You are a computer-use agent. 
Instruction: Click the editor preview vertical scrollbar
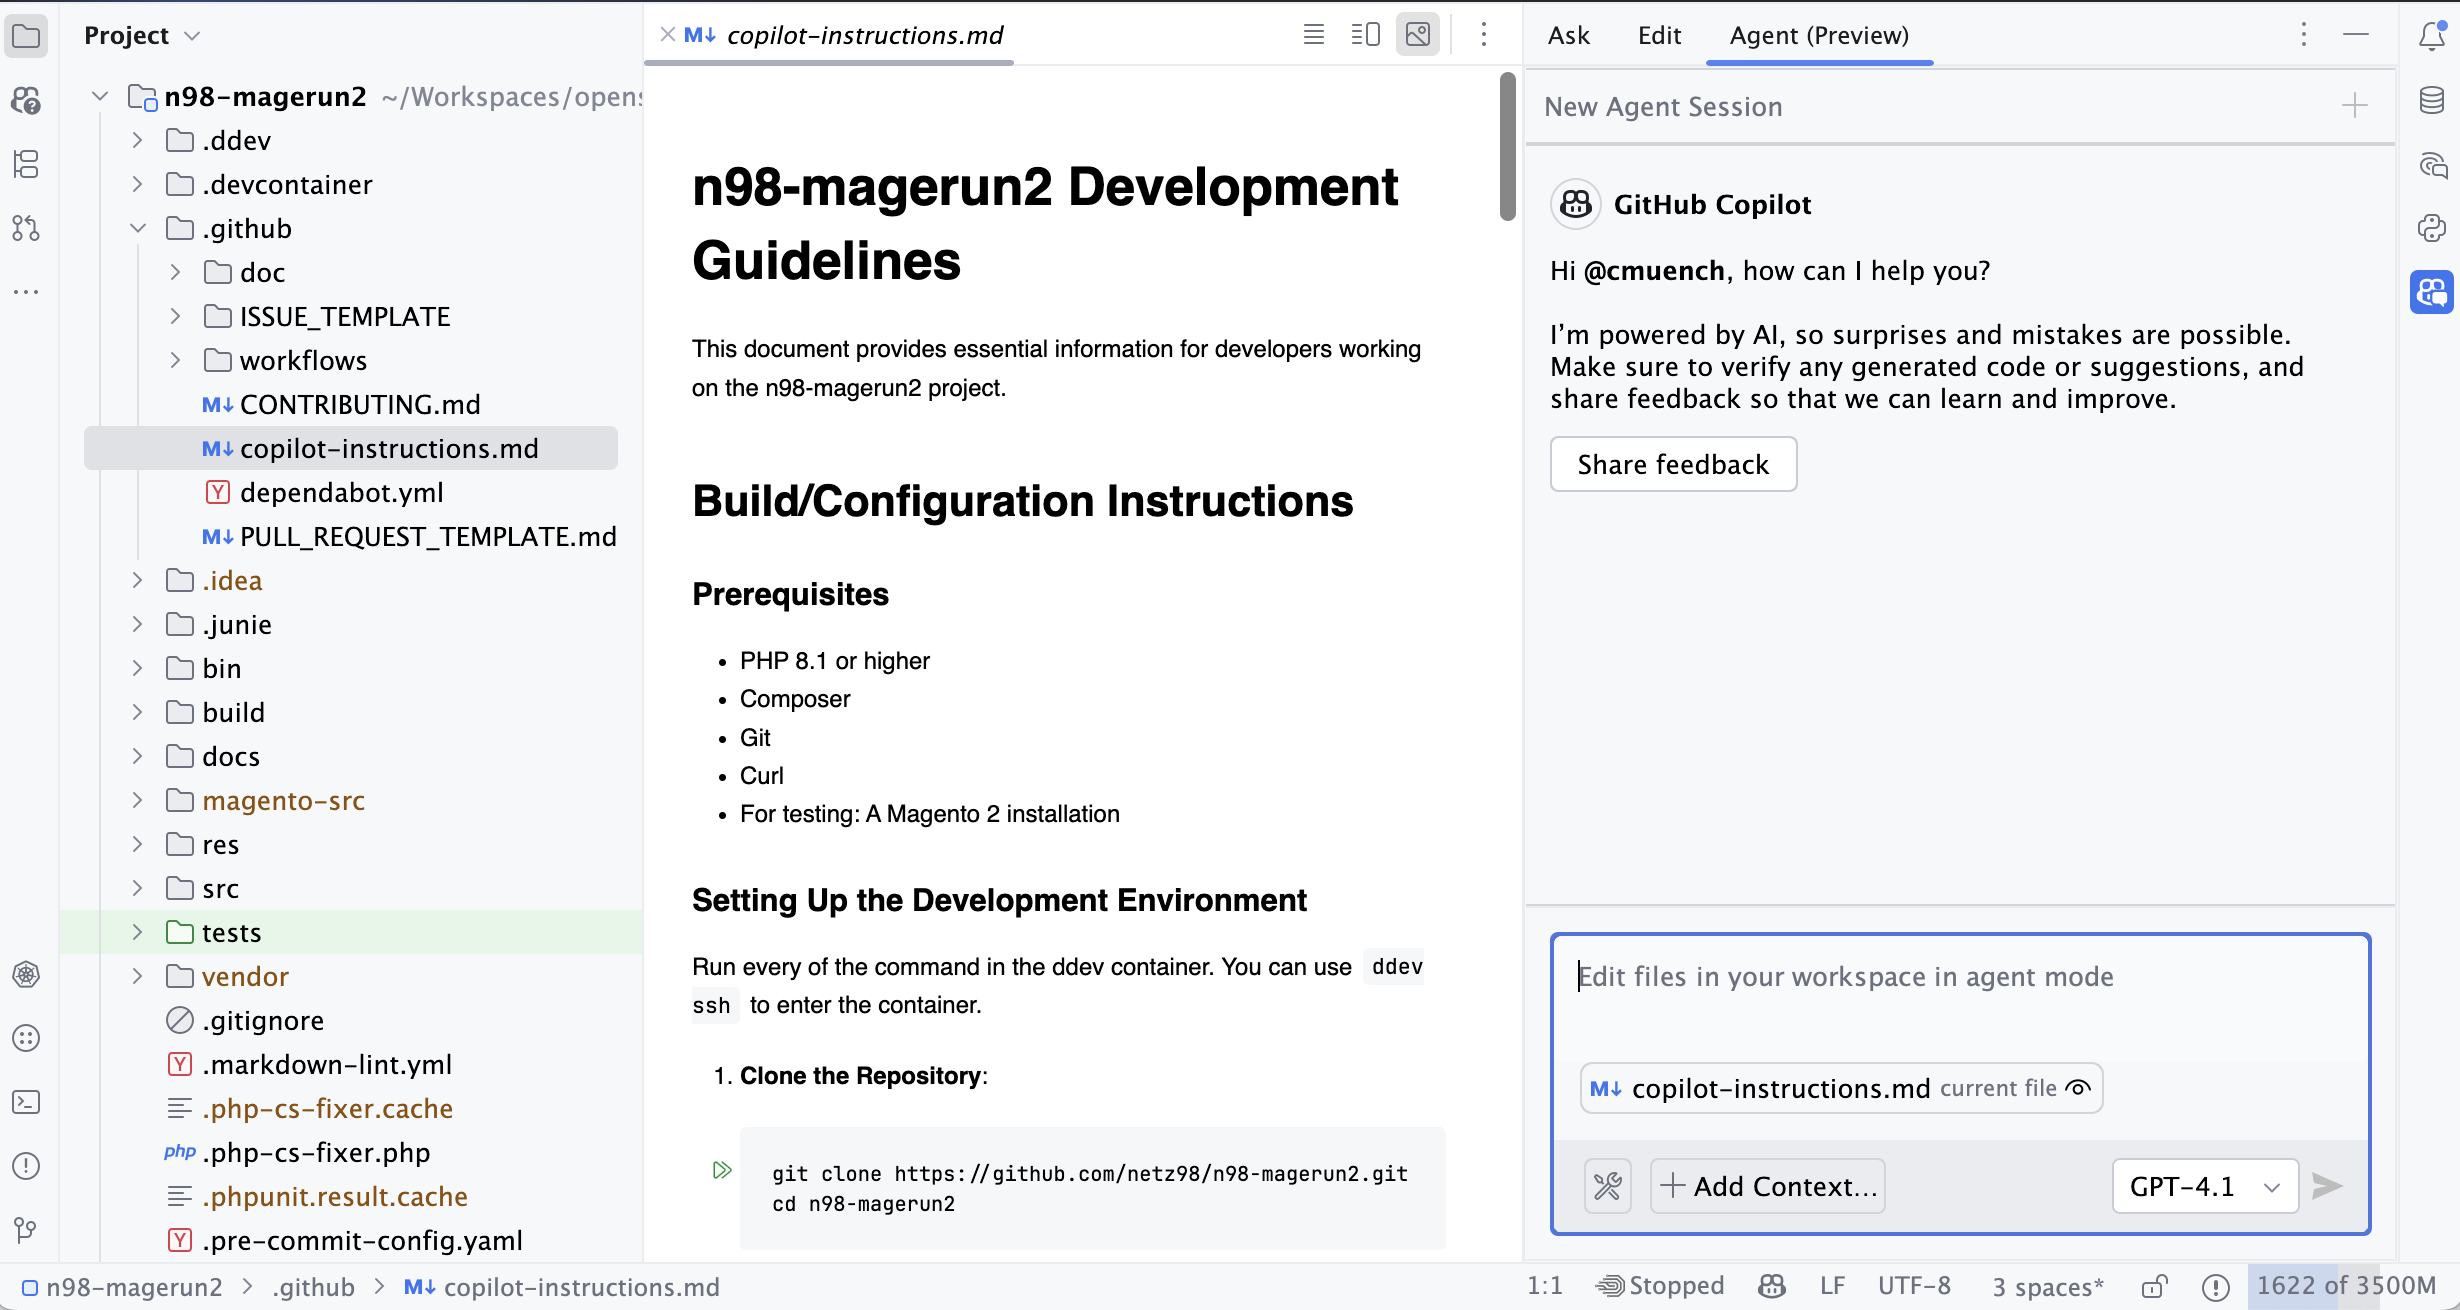[x=1507, y=146]
